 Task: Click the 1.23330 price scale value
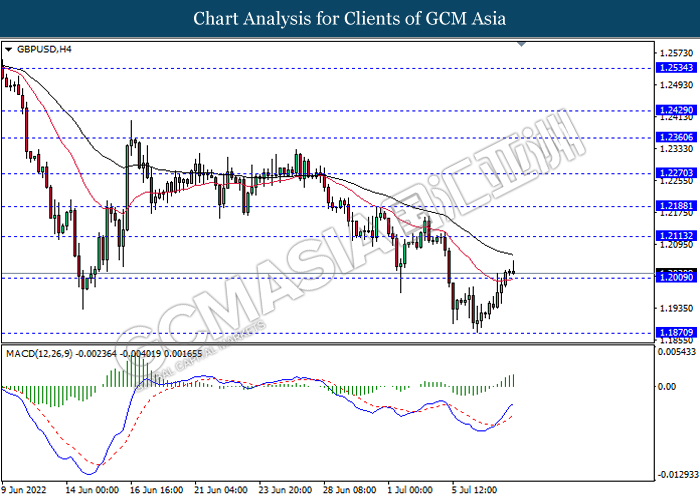(x=676, y=149)
